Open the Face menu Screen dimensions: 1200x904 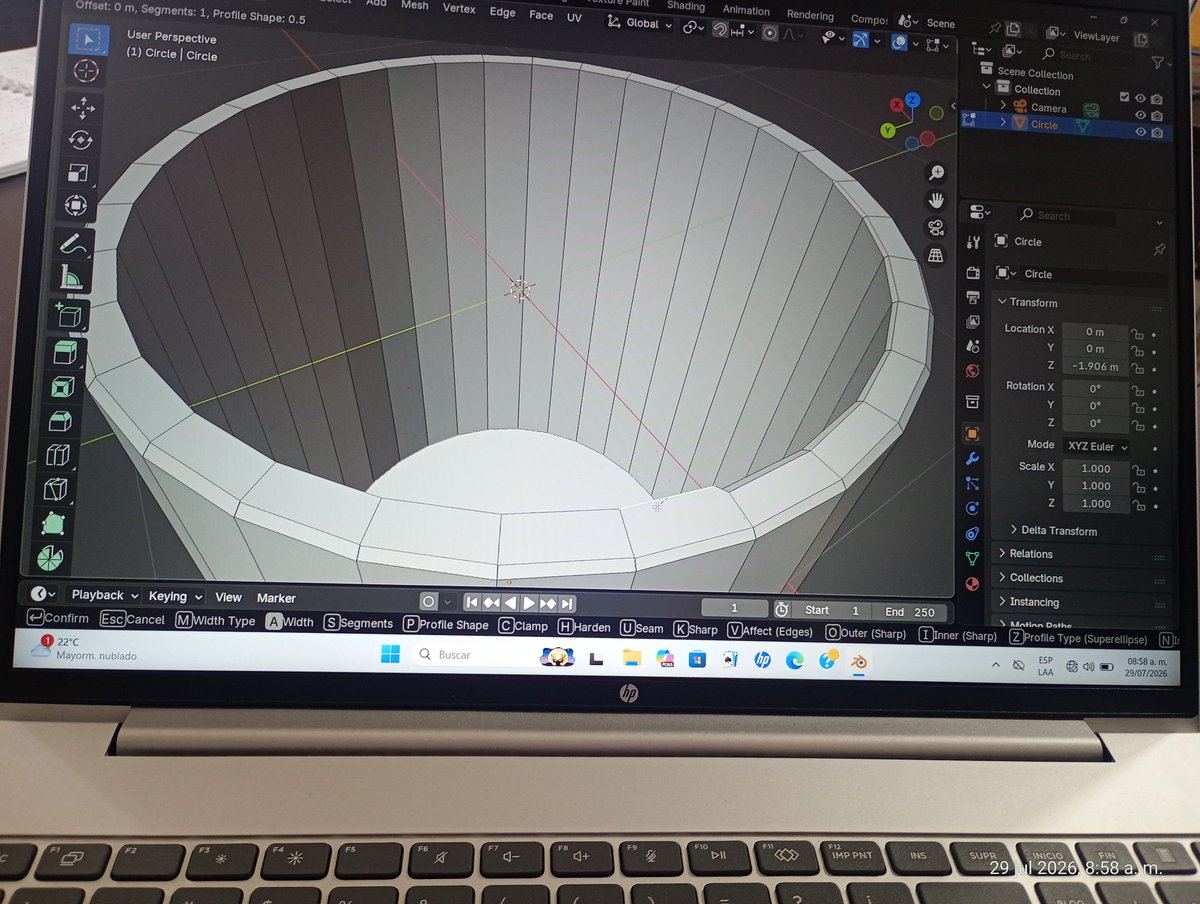541,15
